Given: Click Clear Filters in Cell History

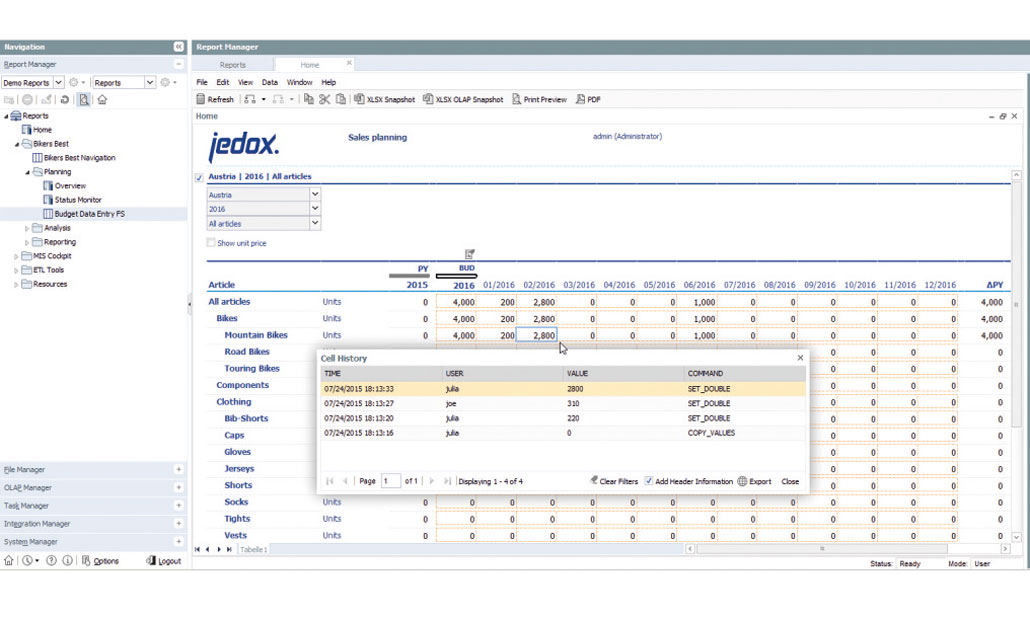Looking at the screenshot, I should pos(614,481).
